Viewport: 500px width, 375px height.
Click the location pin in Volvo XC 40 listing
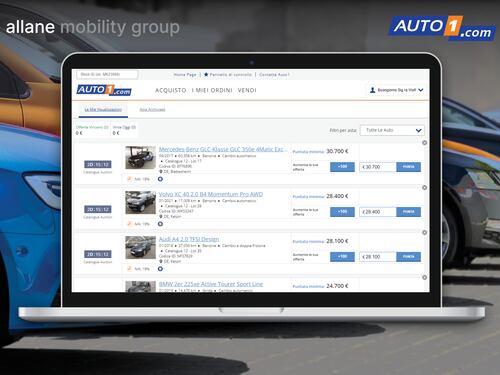coord(161,216)
